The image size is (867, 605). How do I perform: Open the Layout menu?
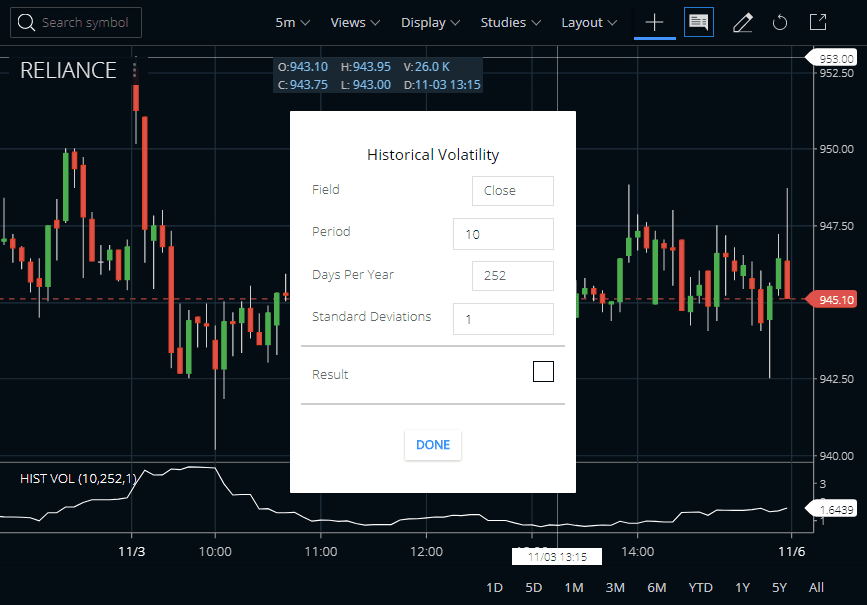click(588, 21)
